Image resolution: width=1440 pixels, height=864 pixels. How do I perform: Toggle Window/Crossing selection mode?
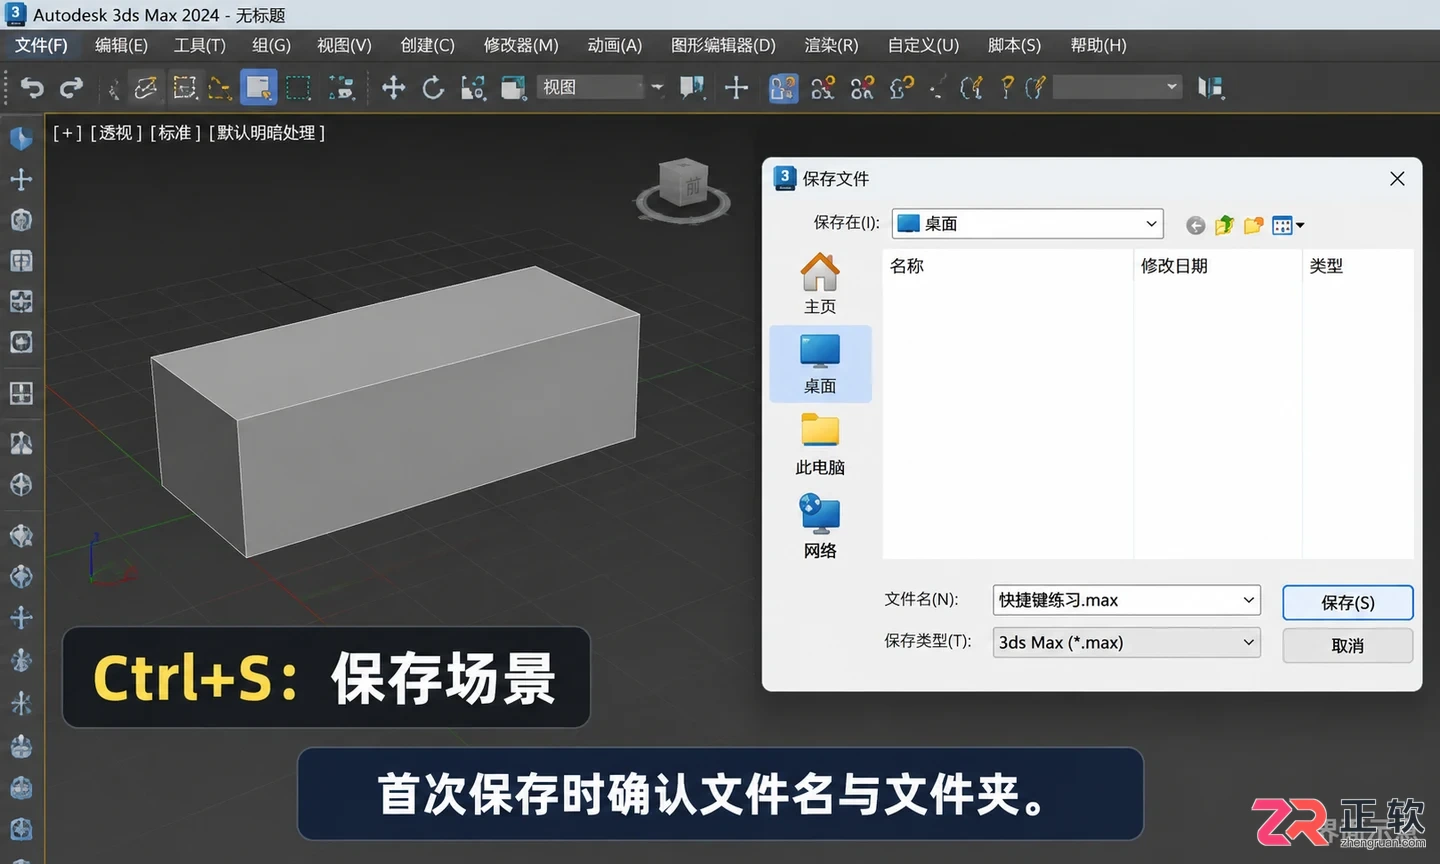coord(342,88)
